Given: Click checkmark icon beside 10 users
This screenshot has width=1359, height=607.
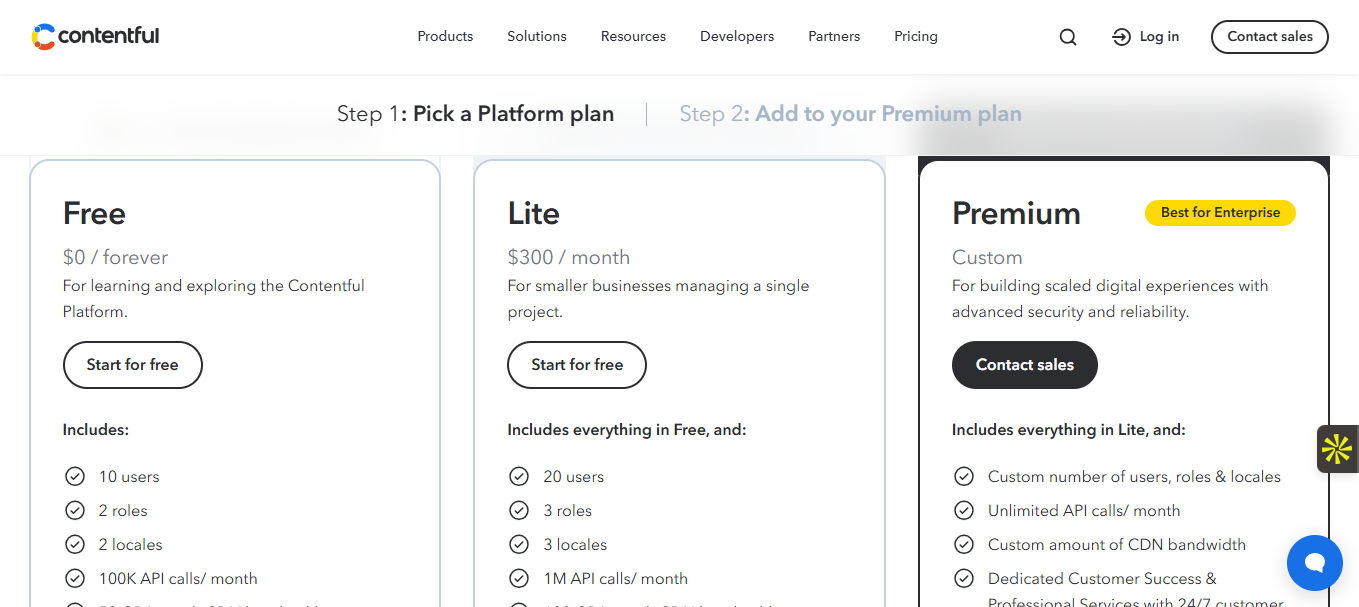Looking at the screenshot, I should (75, 477).
